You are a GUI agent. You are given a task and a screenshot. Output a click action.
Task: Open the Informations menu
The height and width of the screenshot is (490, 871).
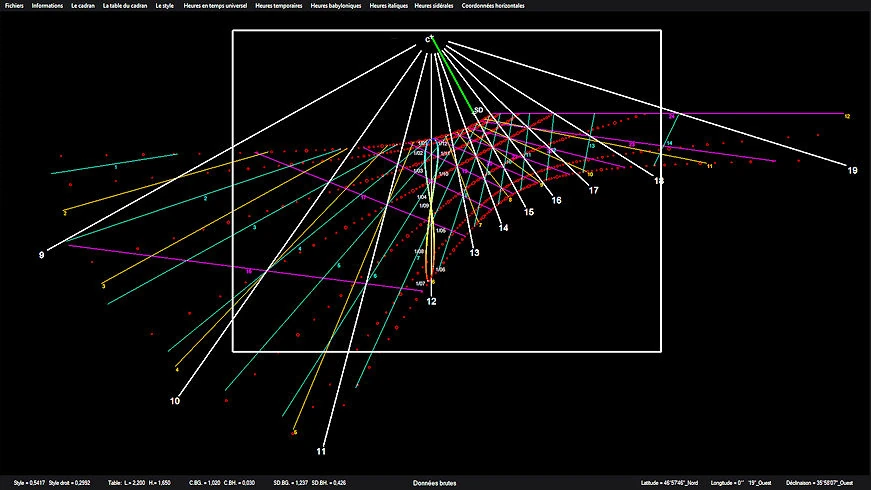tap(47, 6)
